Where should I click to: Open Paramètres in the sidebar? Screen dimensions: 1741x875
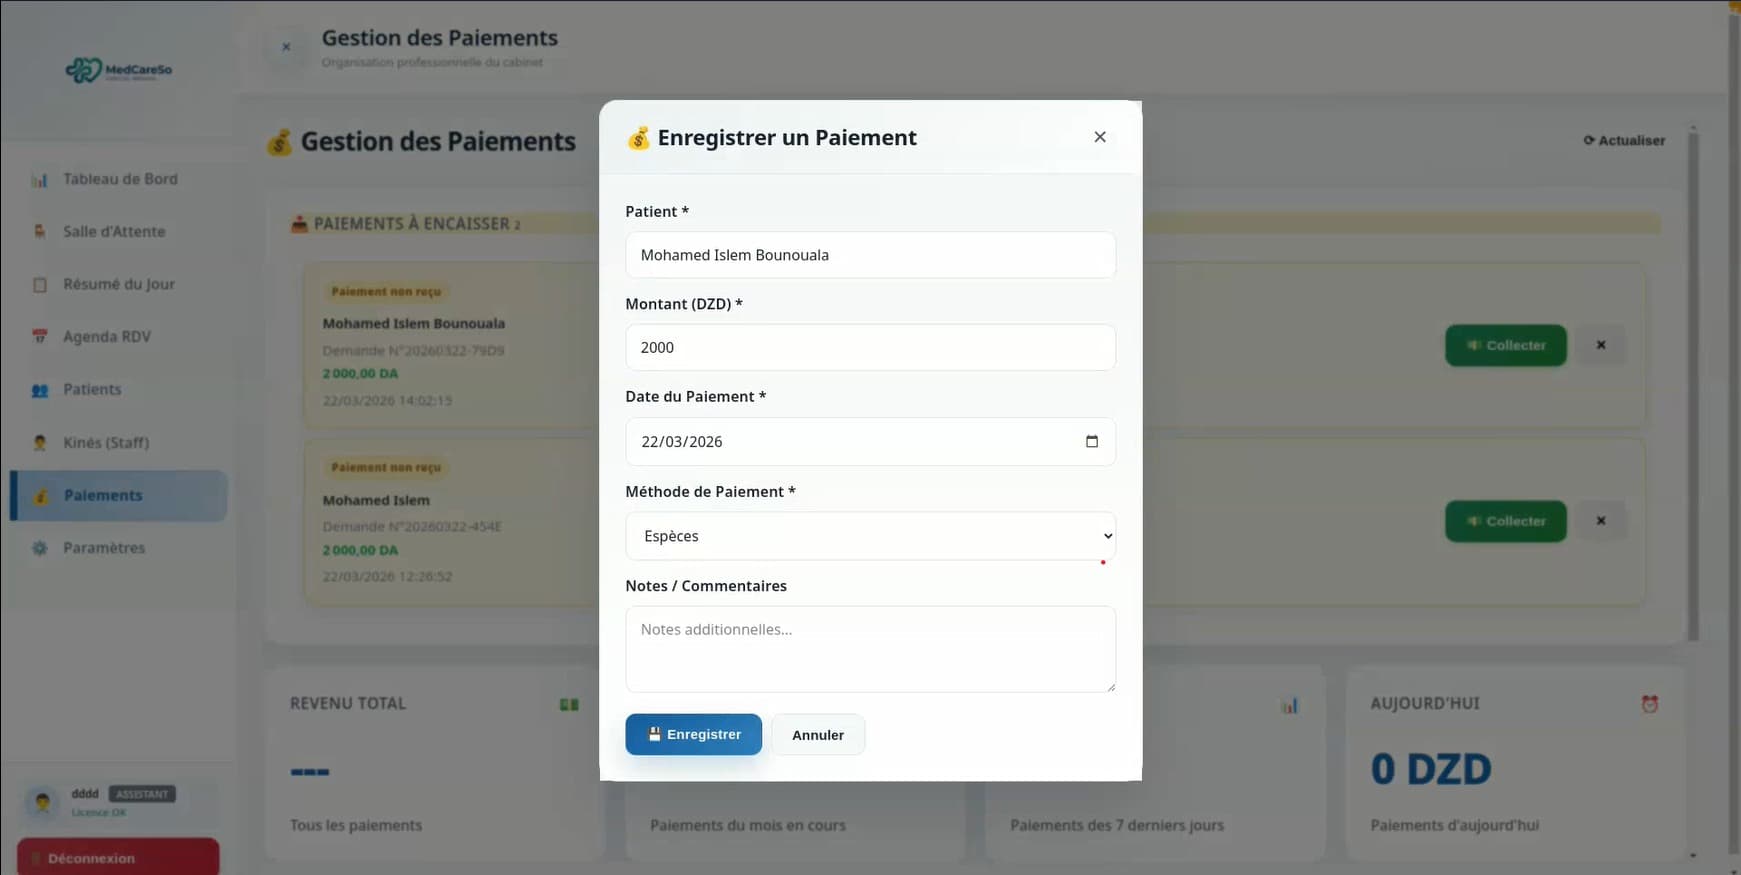point(119,548)
